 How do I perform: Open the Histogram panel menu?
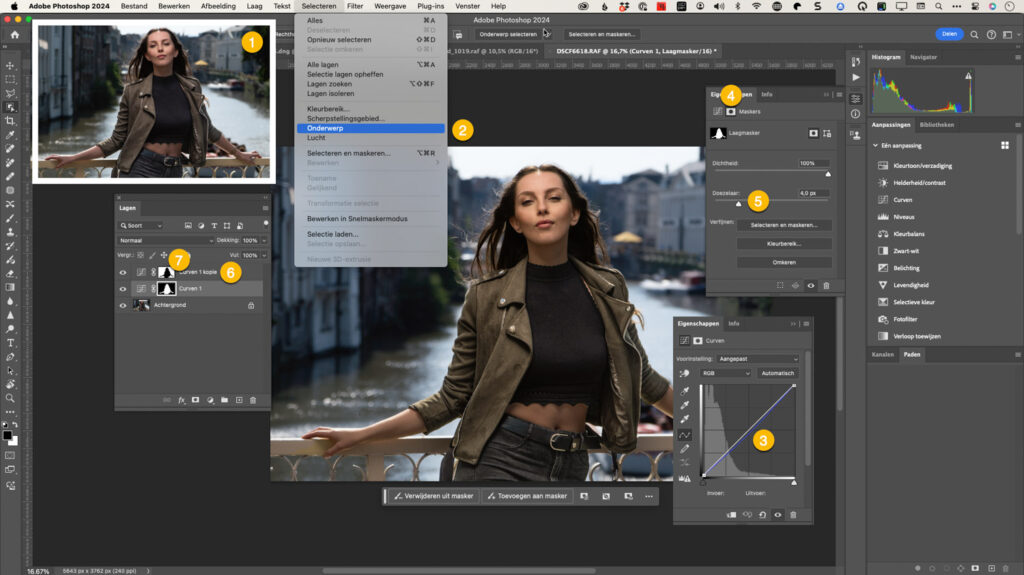click(1017, 58)
